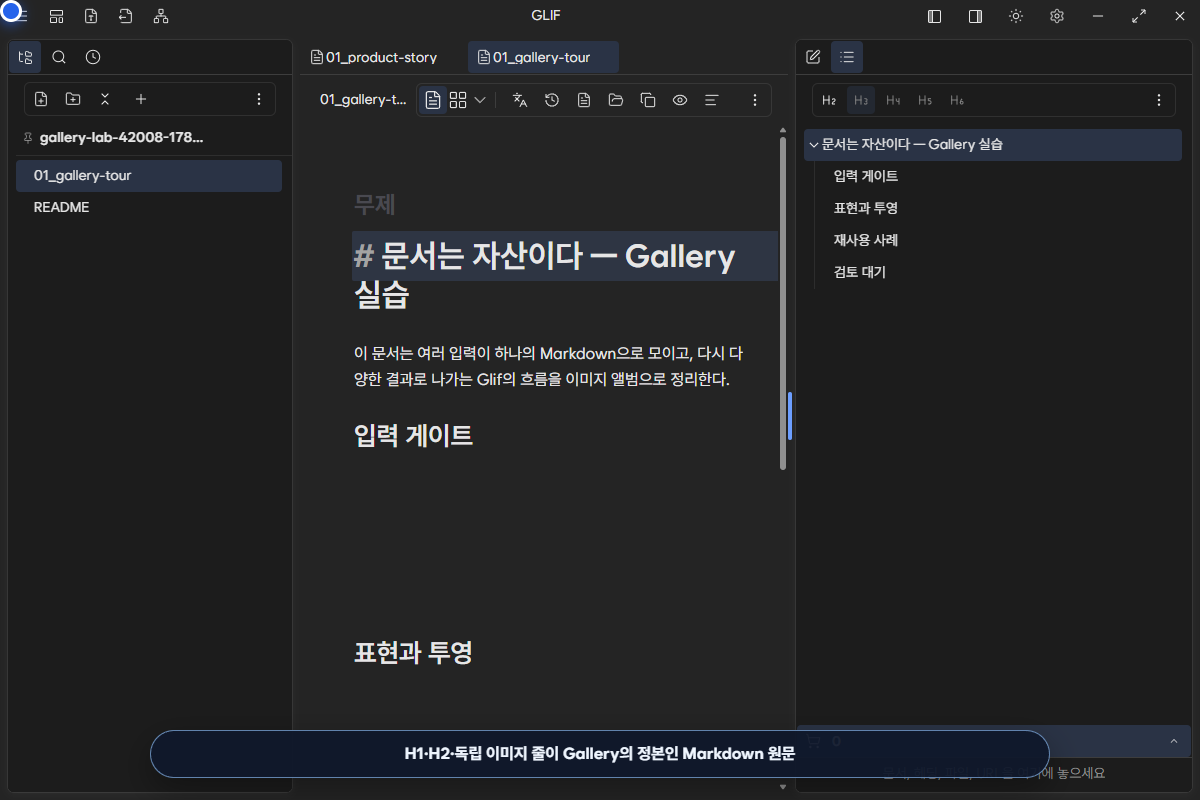The height and width of the screenshot is (800, 1200).
Task: Jump to '재사용 사례' in the outline
Action: click(866, 240)
